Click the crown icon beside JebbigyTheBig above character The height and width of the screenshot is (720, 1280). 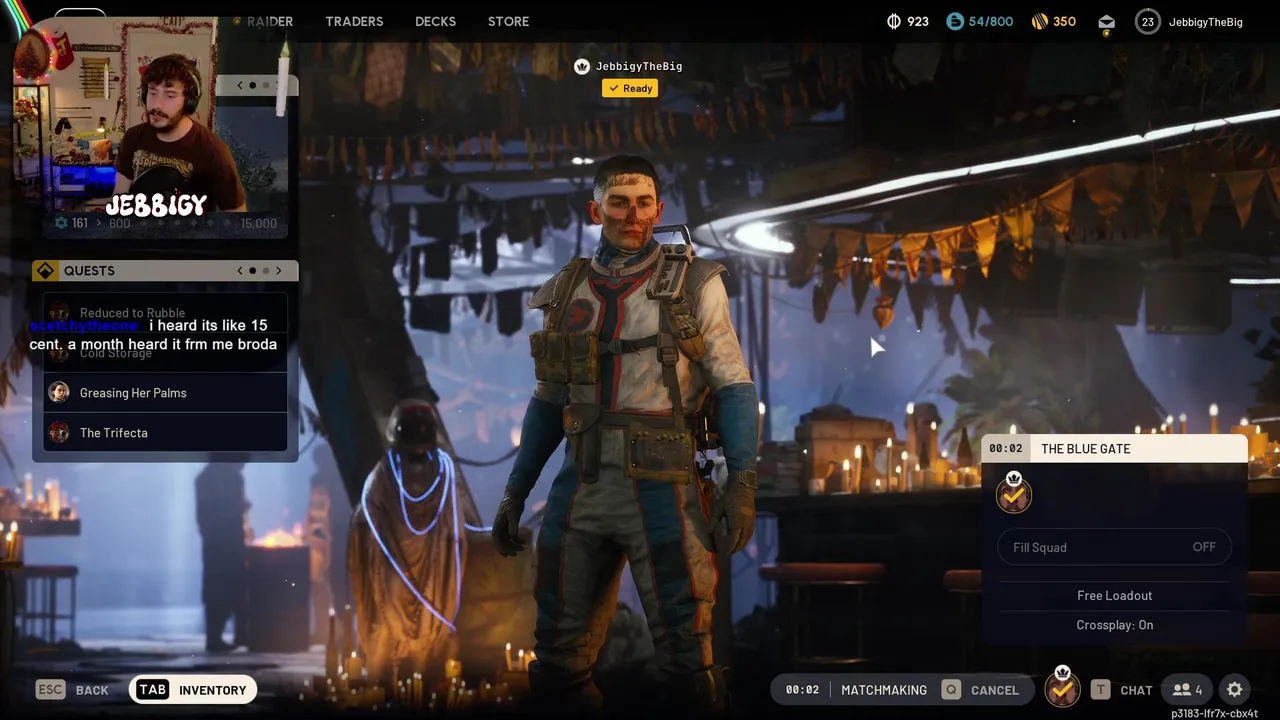[x=582, y=66]
